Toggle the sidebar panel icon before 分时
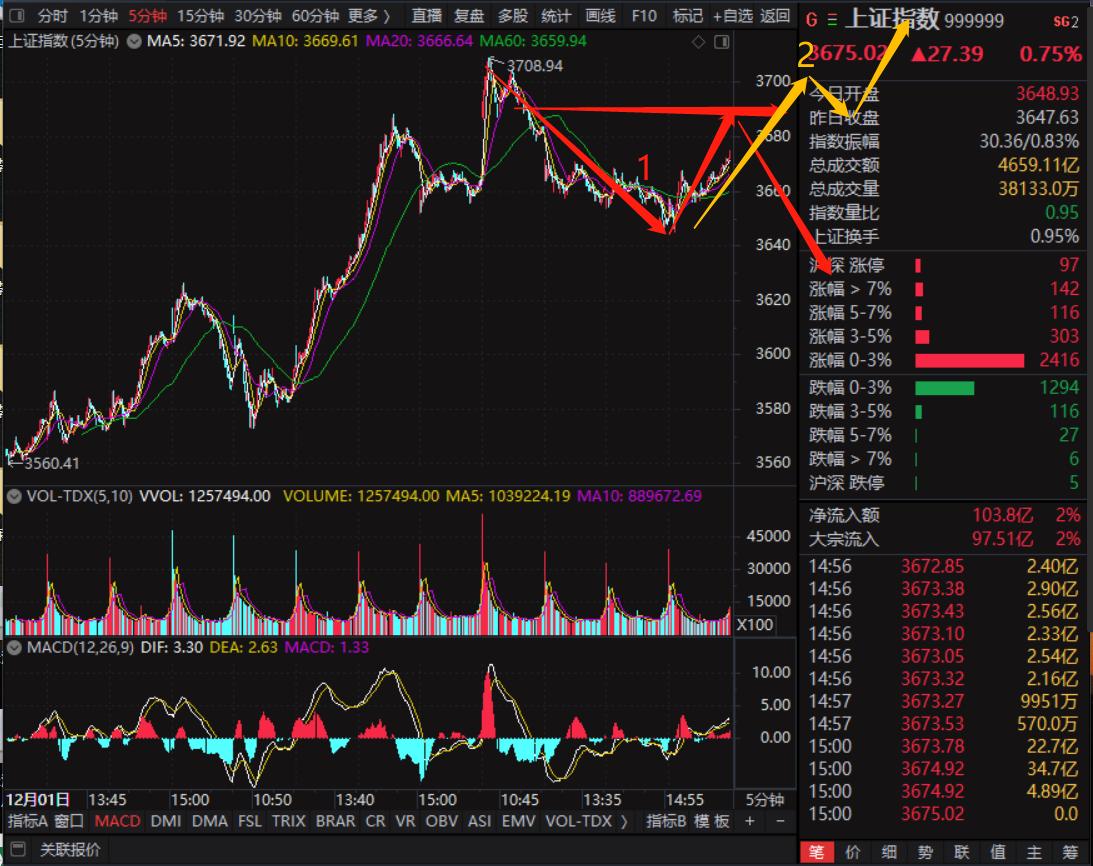The height and width of the screenshot is (866, 1093). click(x=16, y=15)
